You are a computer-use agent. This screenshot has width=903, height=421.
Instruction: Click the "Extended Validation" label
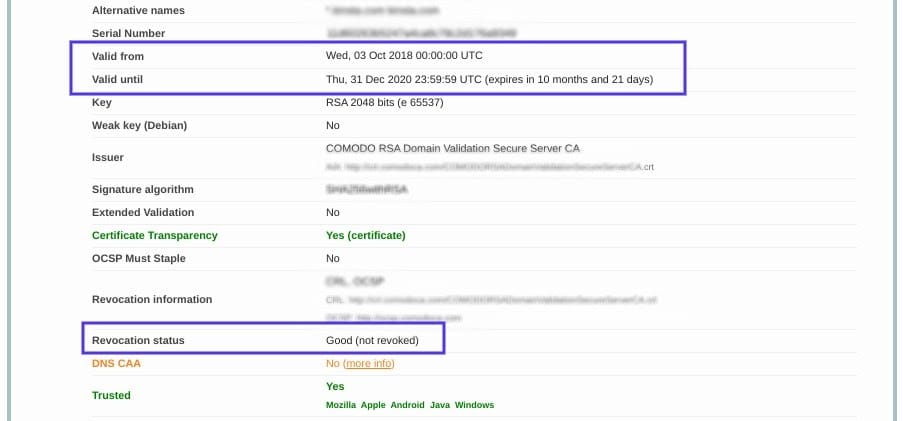point(143,212)
